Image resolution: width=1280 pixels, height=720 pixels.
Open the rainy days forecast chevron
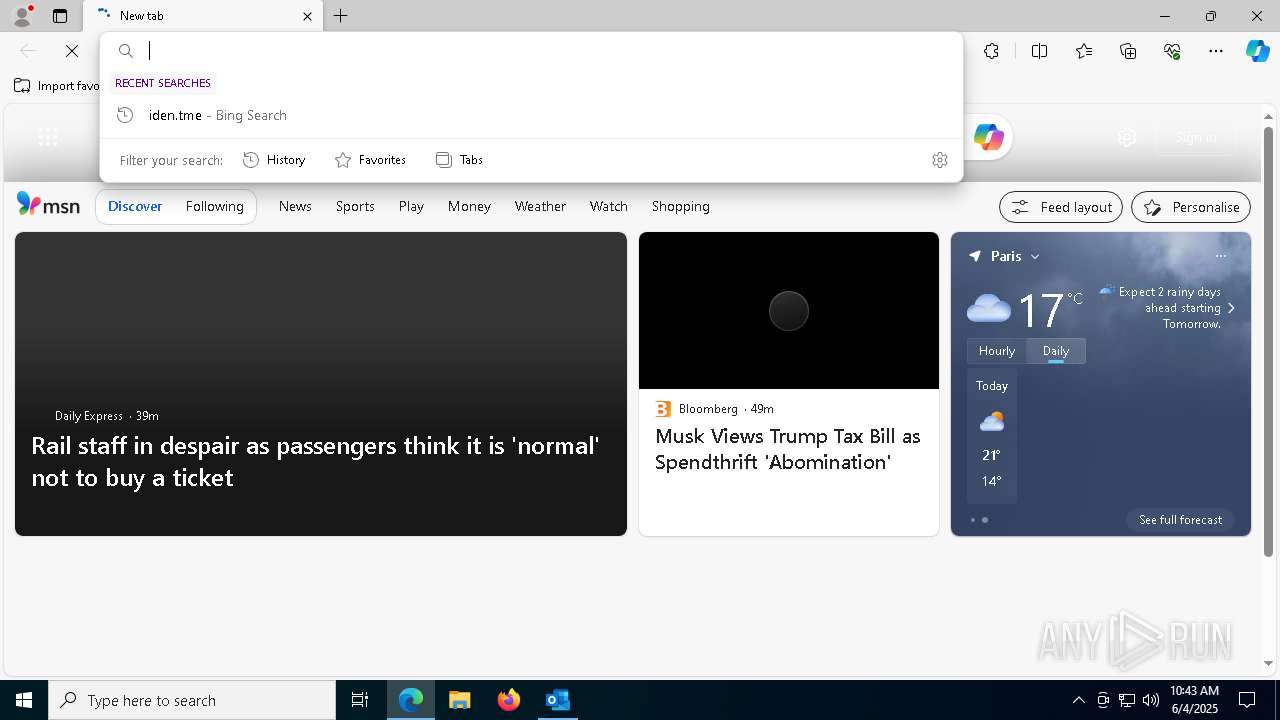coord(1231,308)
